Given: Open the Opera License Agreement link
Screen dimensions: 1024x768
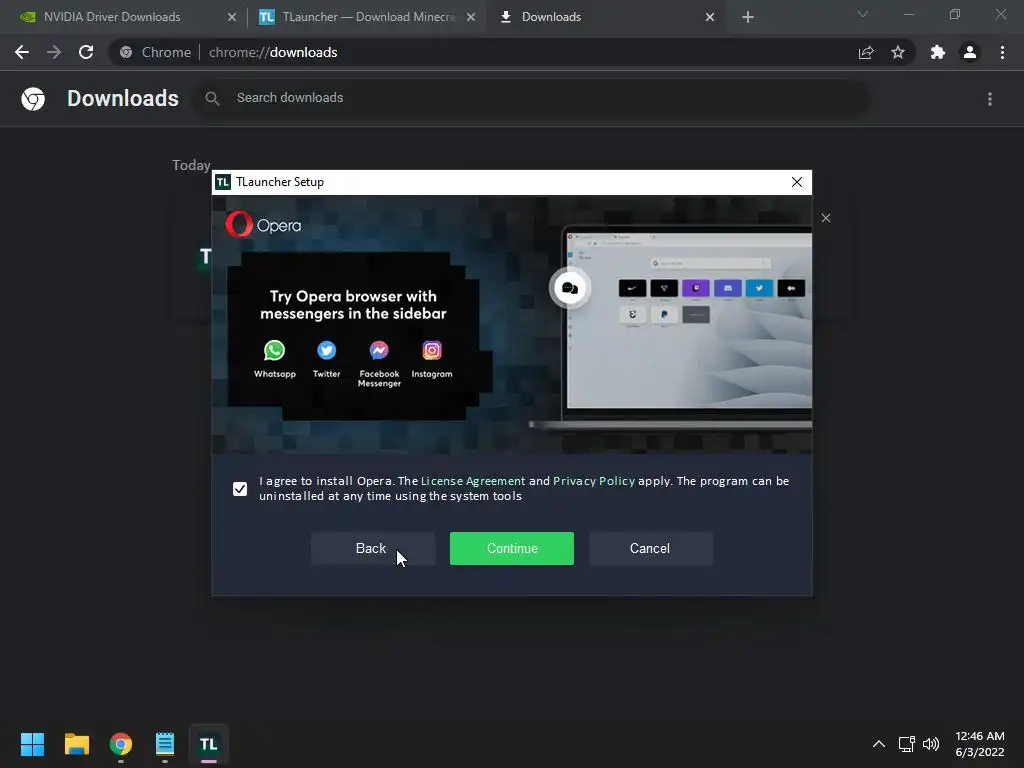Looking at the screenshot, I should point(473,481).
